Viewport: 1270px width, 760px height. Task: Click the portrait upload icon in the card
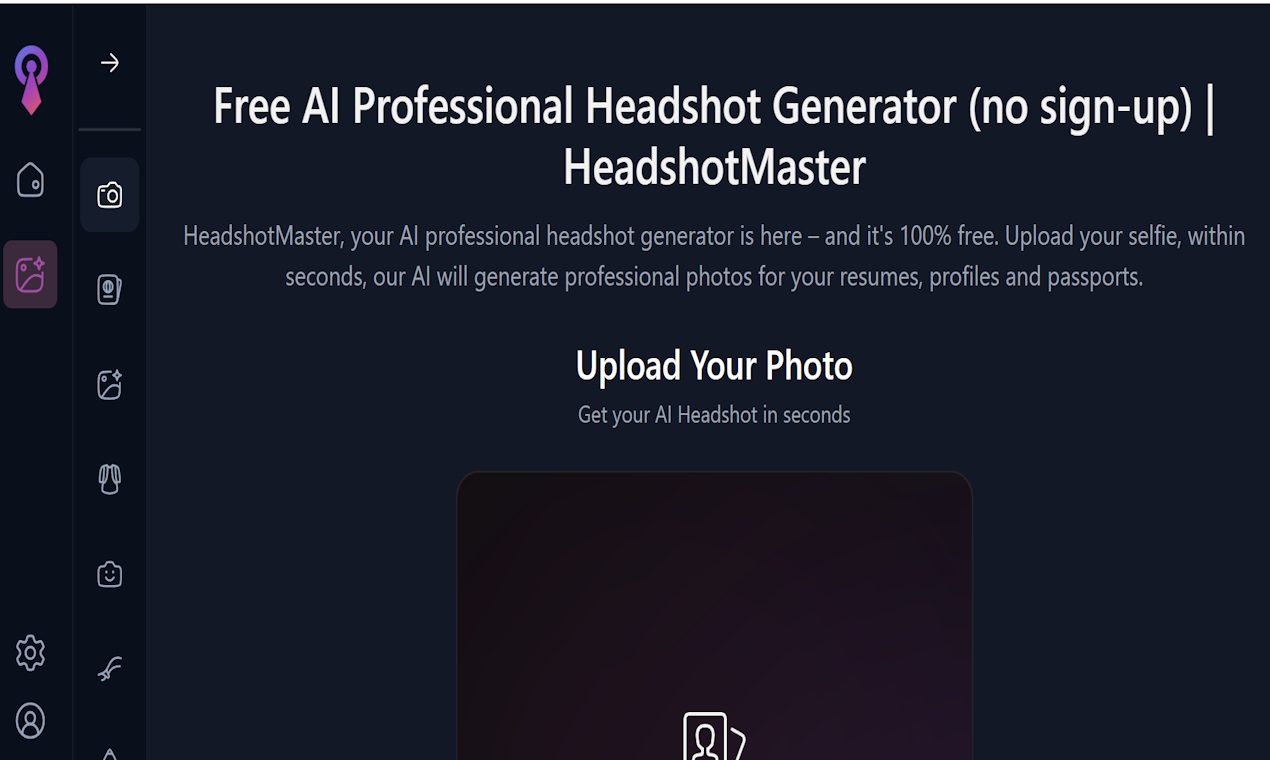pos(714,736)
